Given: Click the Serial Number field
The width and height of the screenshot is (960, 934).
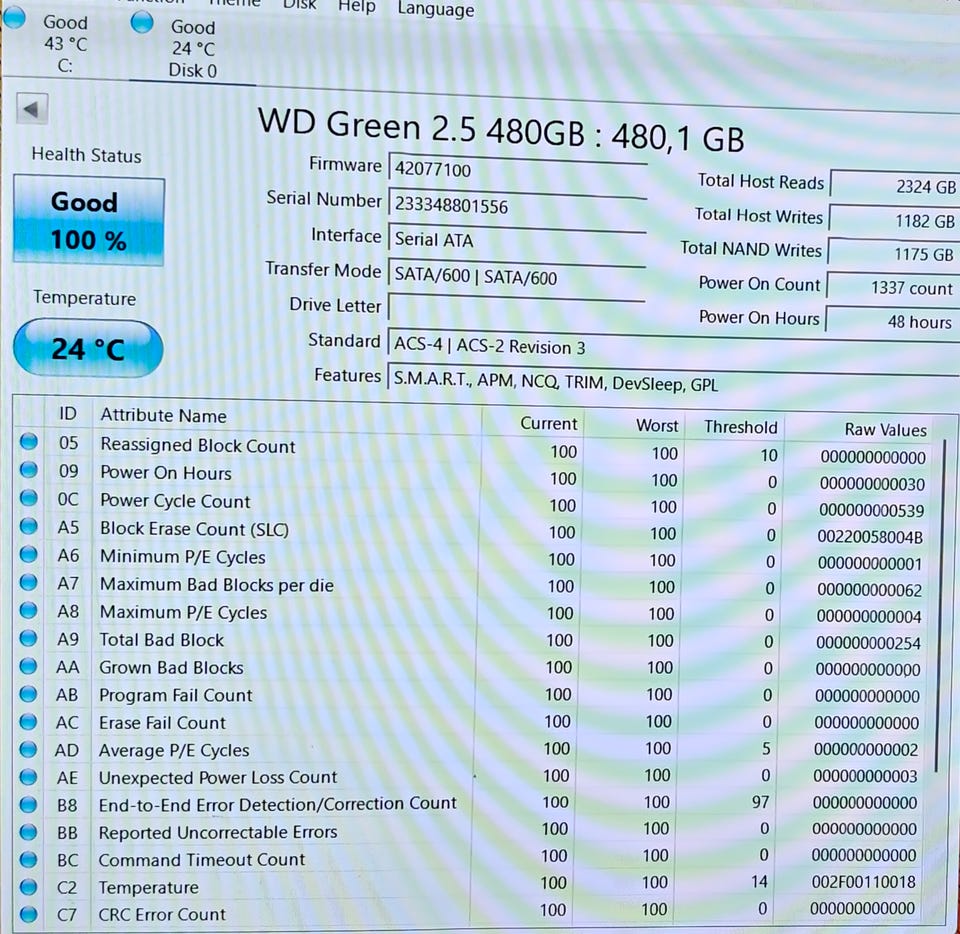Looking at the screenshot, I should pos(518,205).
